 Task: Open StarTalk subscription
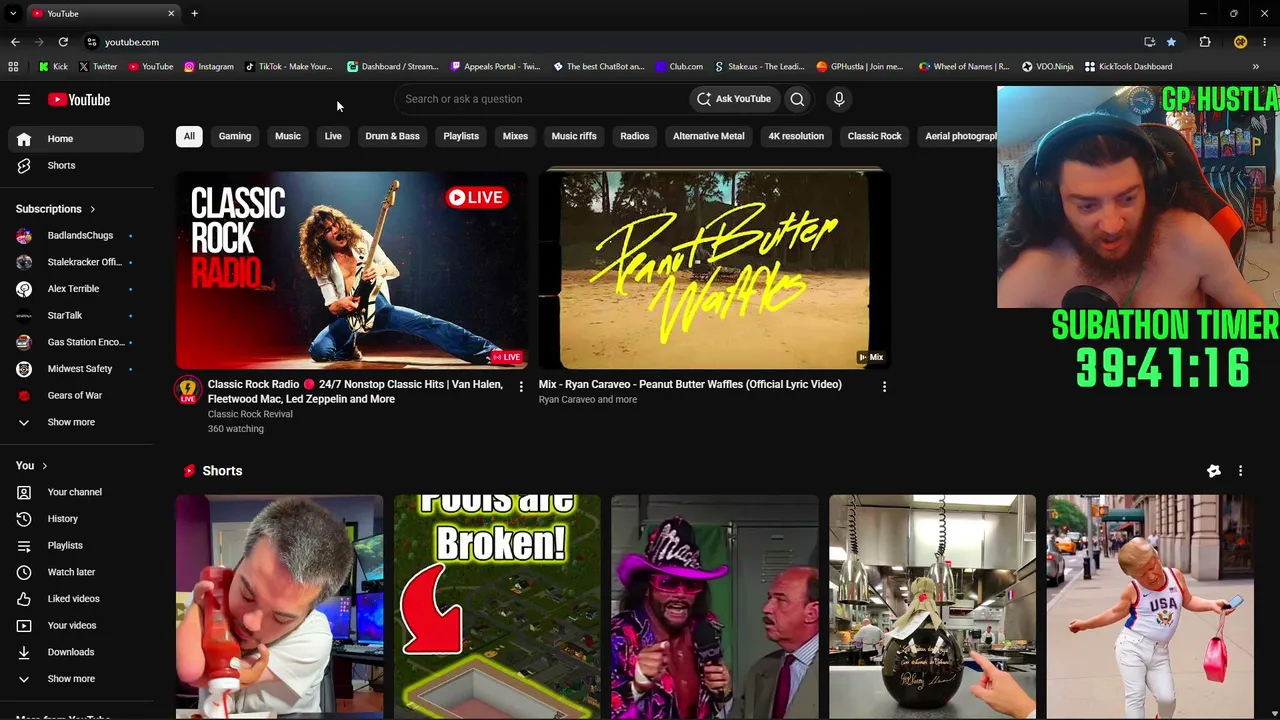click(76, 315)
